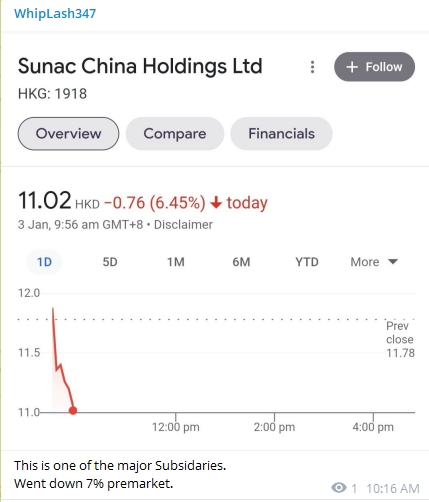Open the three-dot more options menu
The width and height of the screenshot is (429, 502).
click(312, 67)
